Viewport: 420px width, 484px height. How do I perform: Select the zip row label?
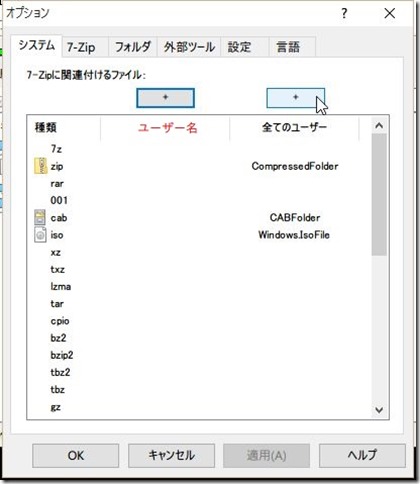pos(57,166)
